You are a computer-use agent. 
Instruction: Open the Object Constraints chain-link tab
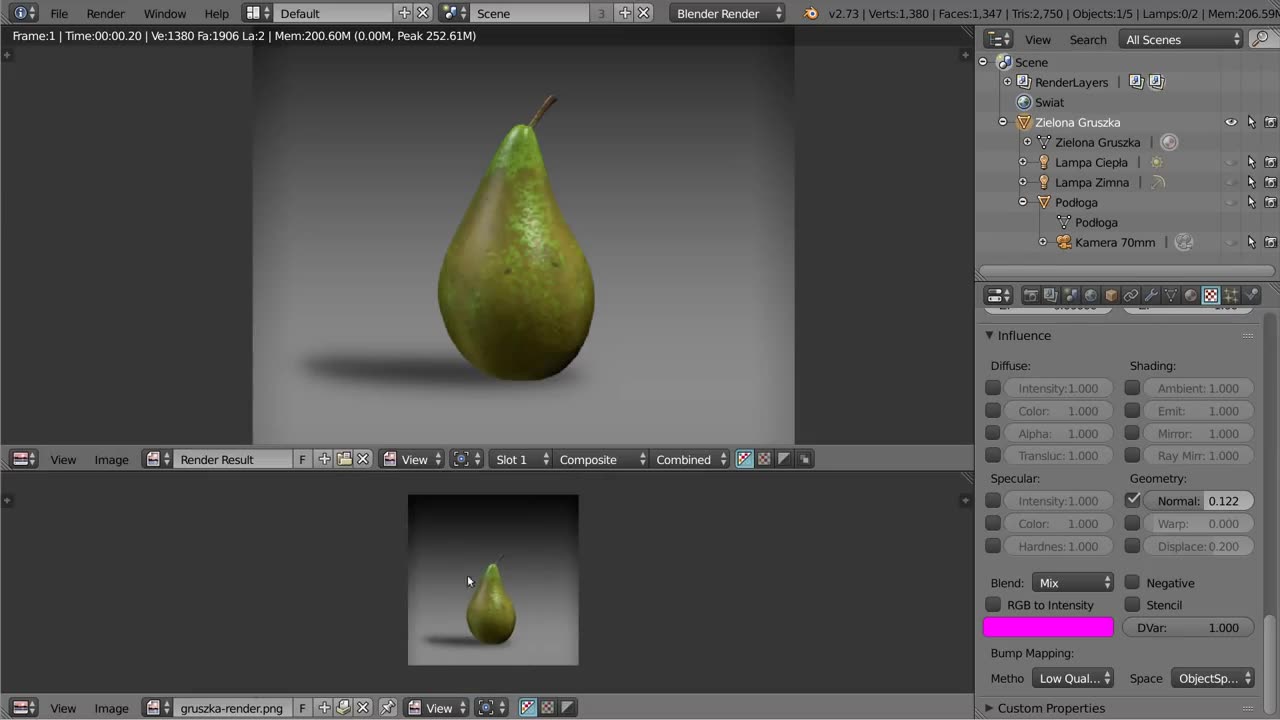(x=1131, y=295)
